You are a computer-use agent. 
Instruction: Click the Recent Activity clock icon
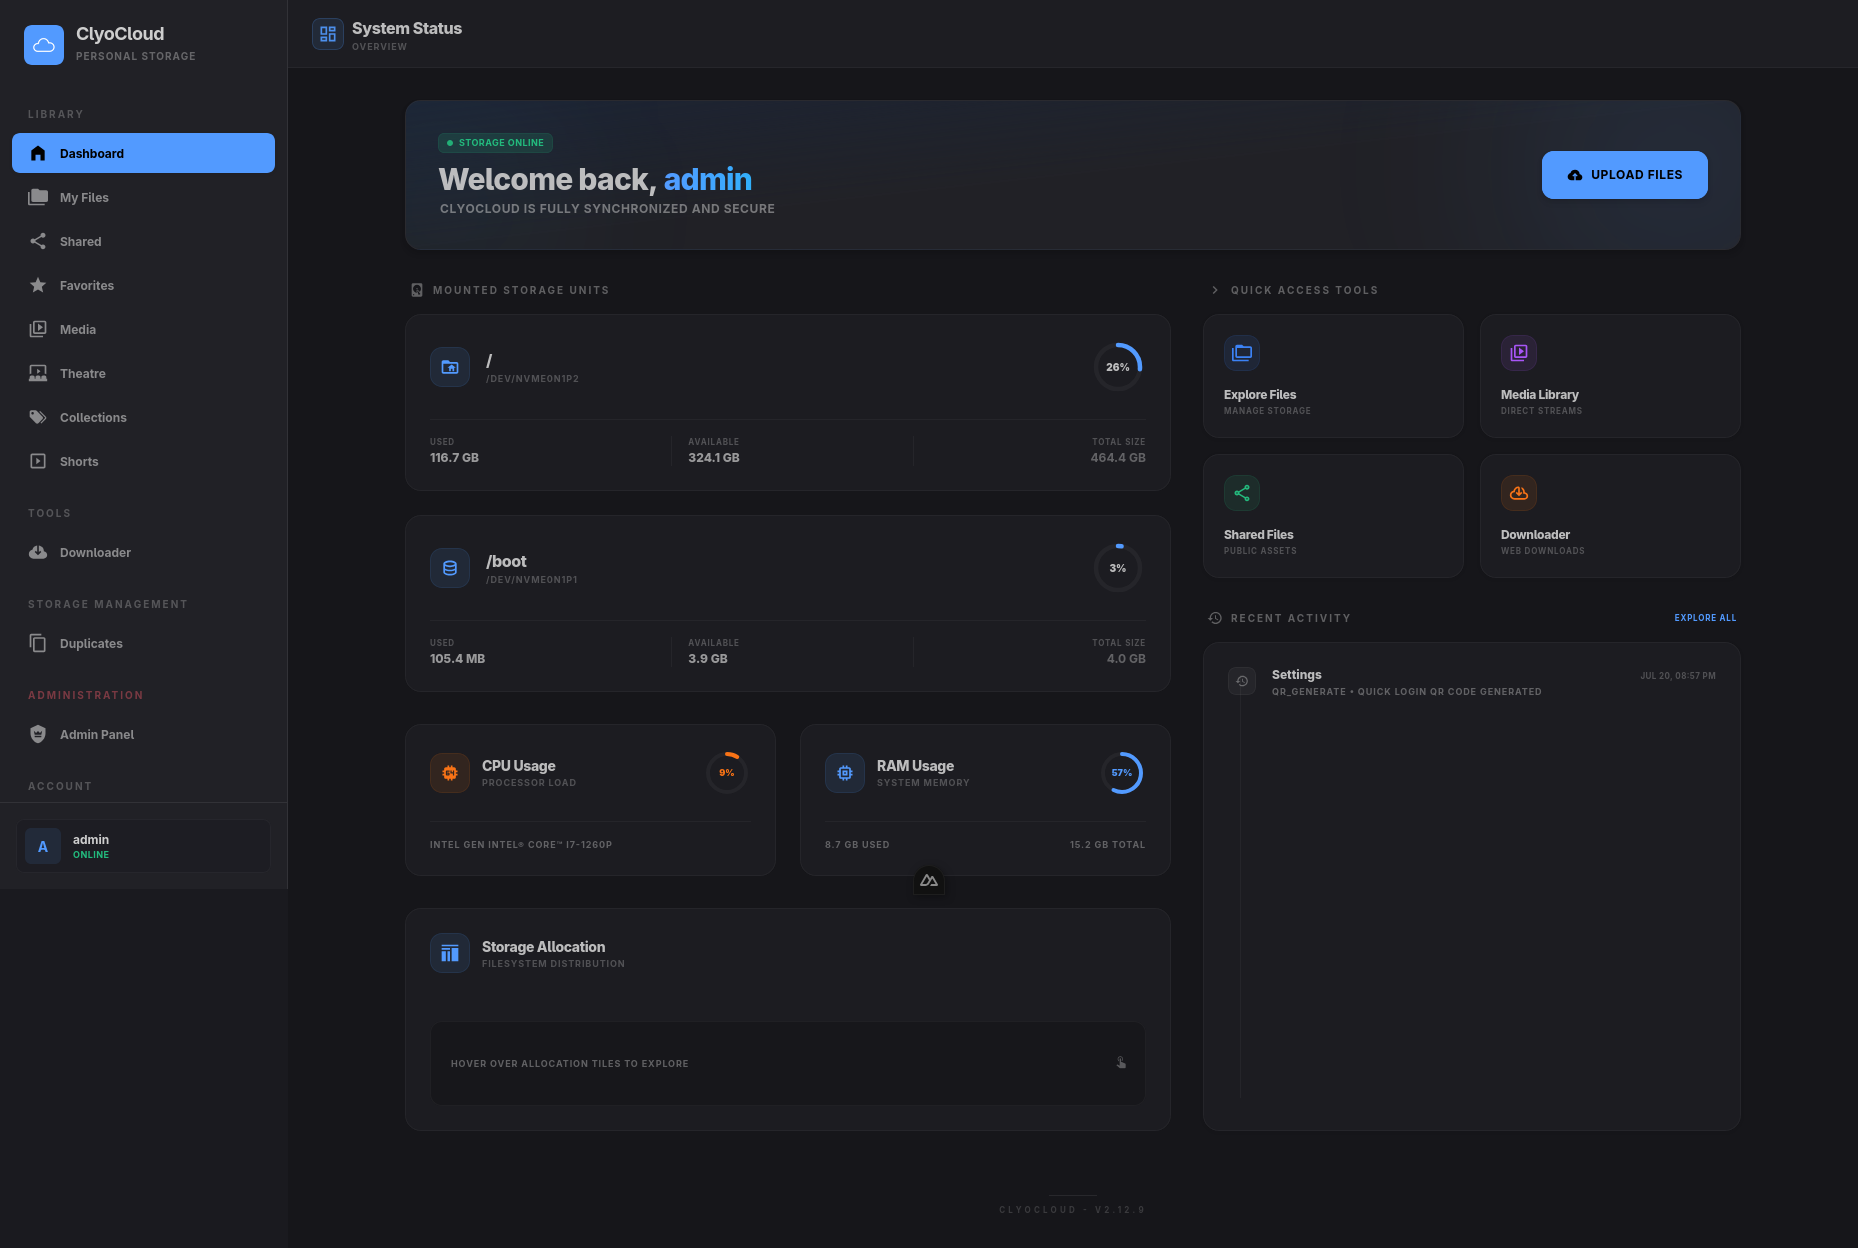pos(1215,618)
